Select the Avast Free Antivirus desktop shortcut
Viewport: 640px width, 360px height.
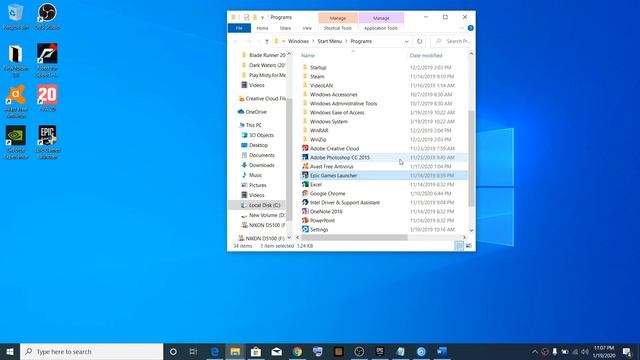[x=16, y=101]
